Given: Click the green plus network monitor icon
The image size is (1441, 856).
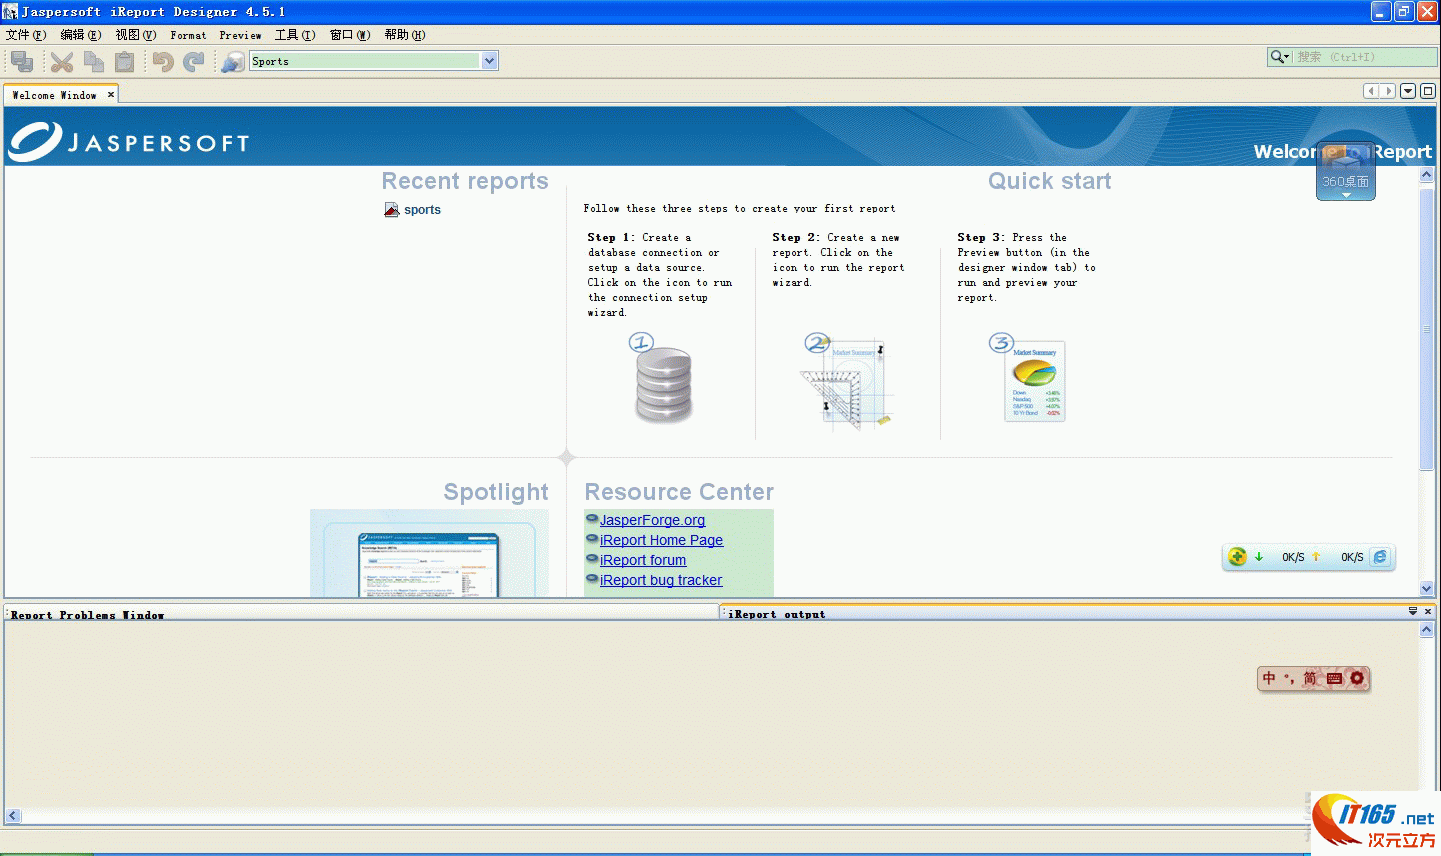Looking at the screenshot, I should coord(1238,557).
